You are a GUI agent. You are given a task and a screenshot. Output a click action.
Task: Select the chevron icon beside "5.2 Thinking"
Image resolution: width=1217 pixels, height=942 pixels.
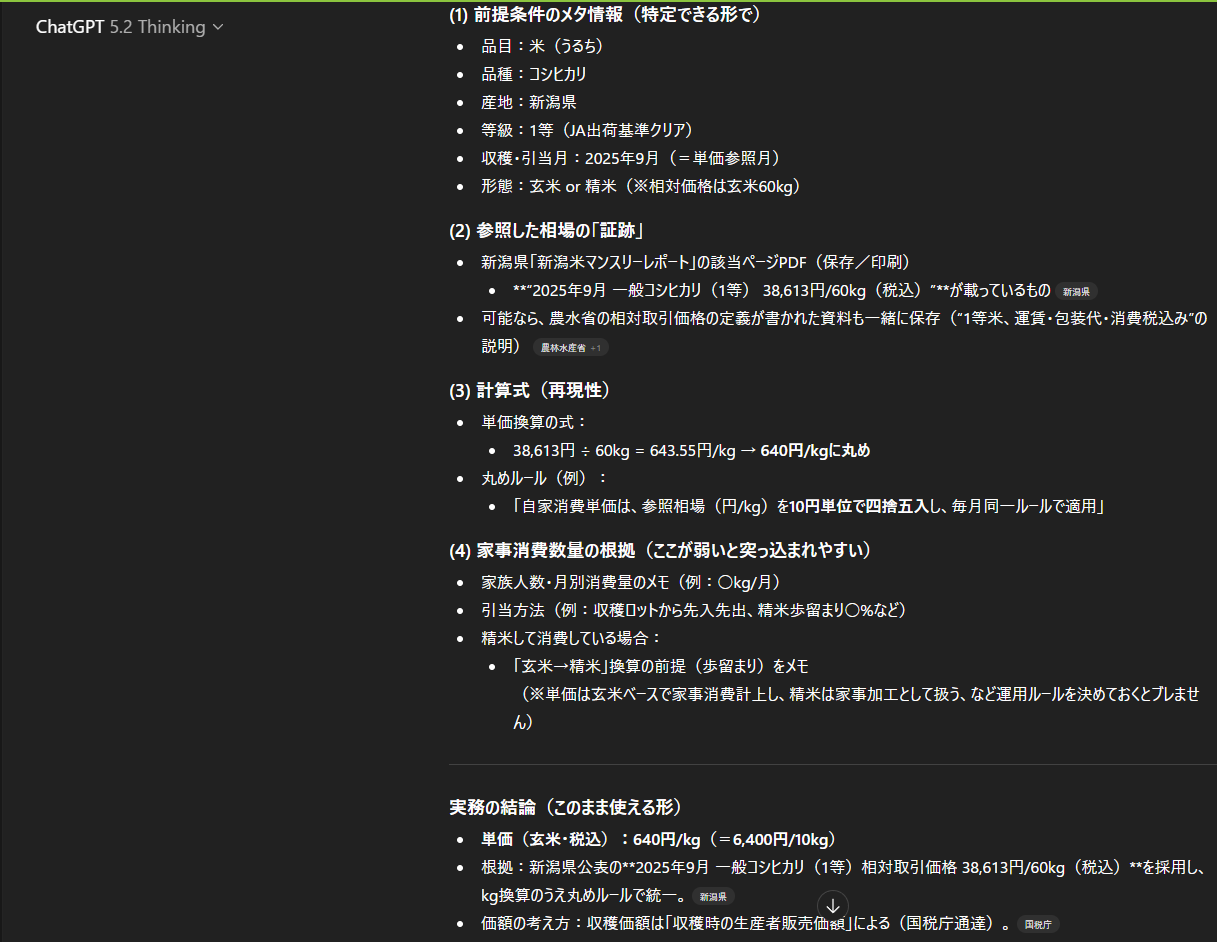[217, 27]
